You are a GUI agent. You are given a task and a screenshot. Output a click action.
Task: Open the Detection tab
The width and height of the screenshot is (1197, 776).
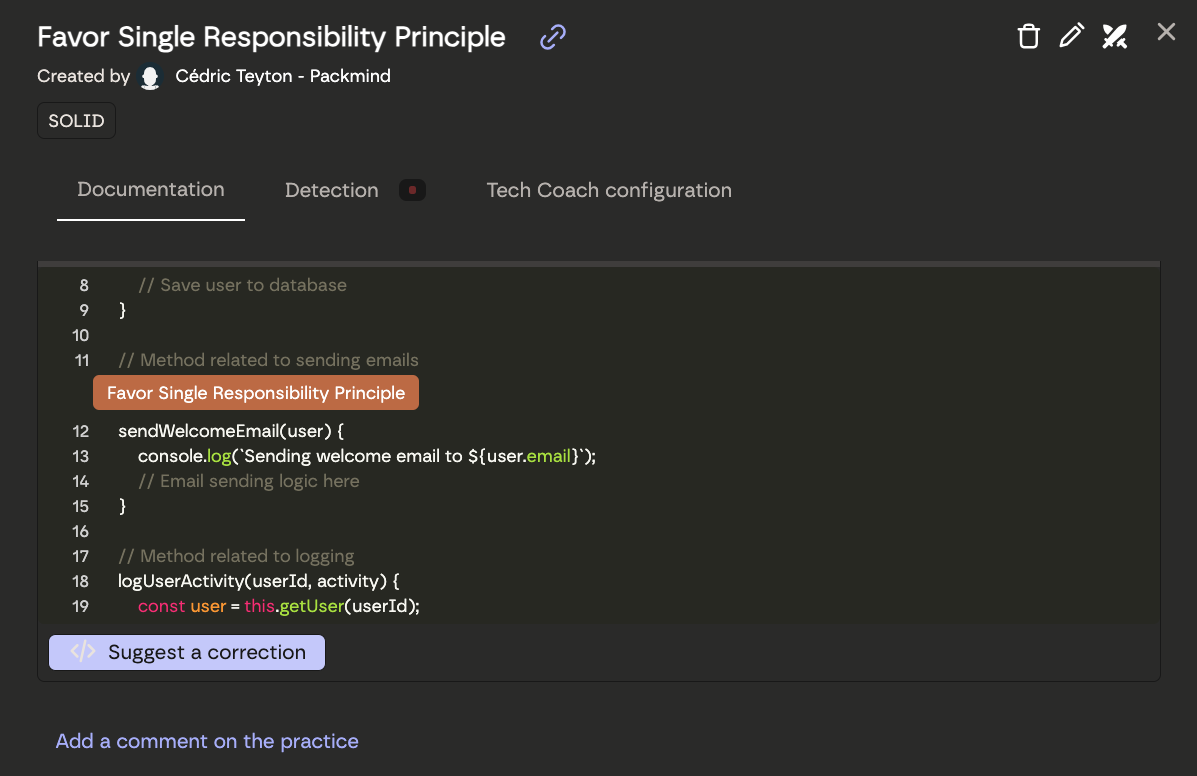click(332, 190)
